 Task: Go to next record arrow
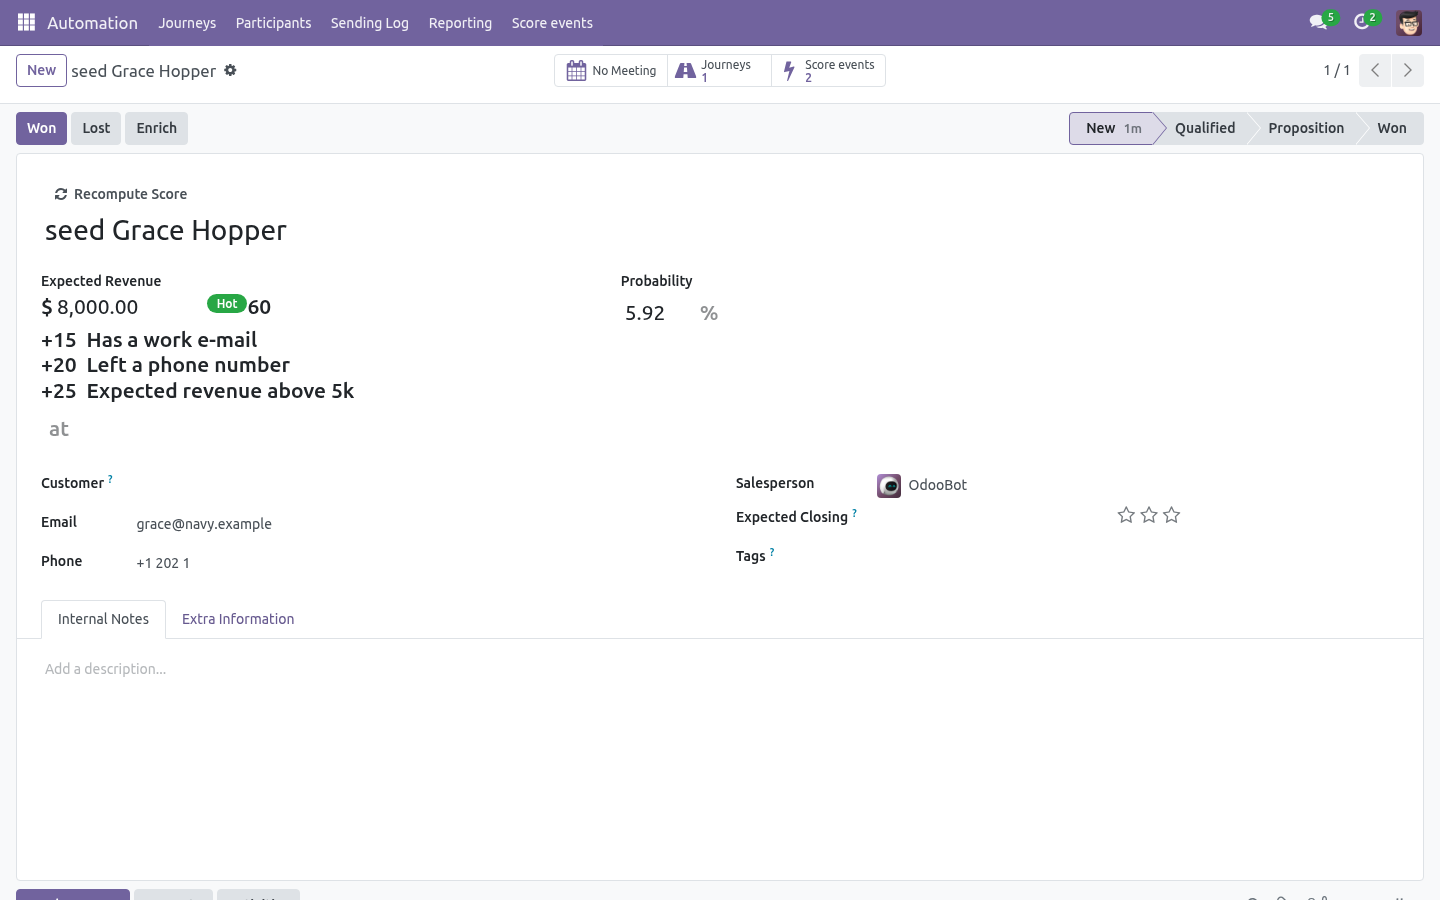[1407, 70]
